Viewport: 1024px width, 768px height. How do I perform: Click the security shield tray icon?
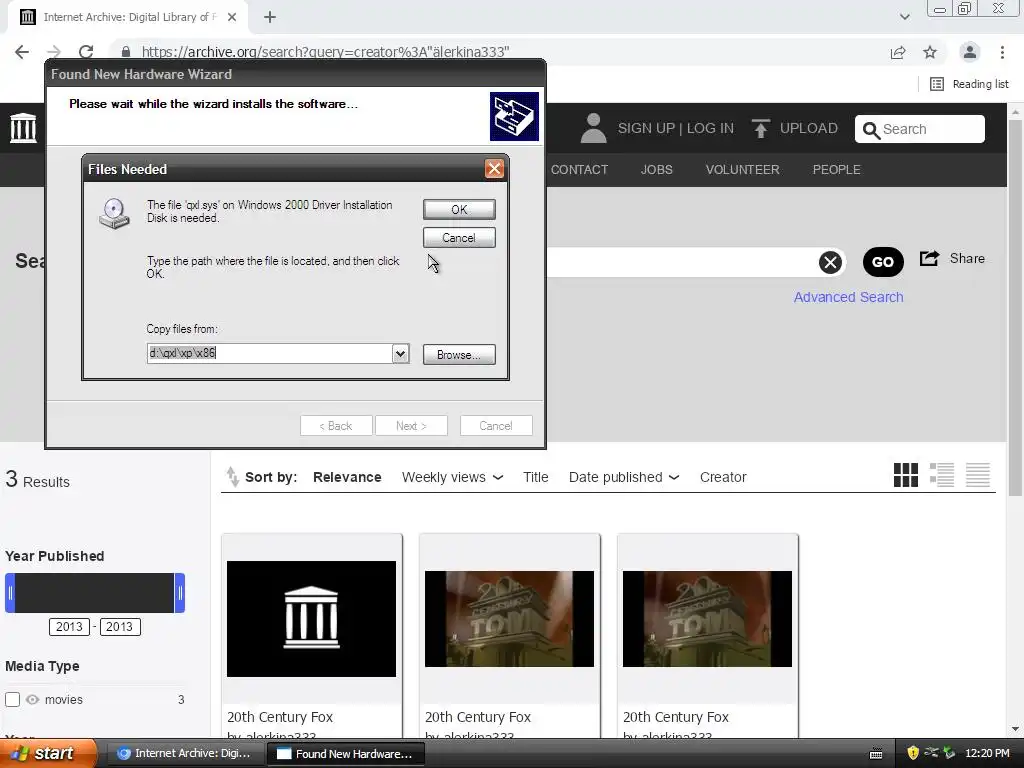click(913, 753)
